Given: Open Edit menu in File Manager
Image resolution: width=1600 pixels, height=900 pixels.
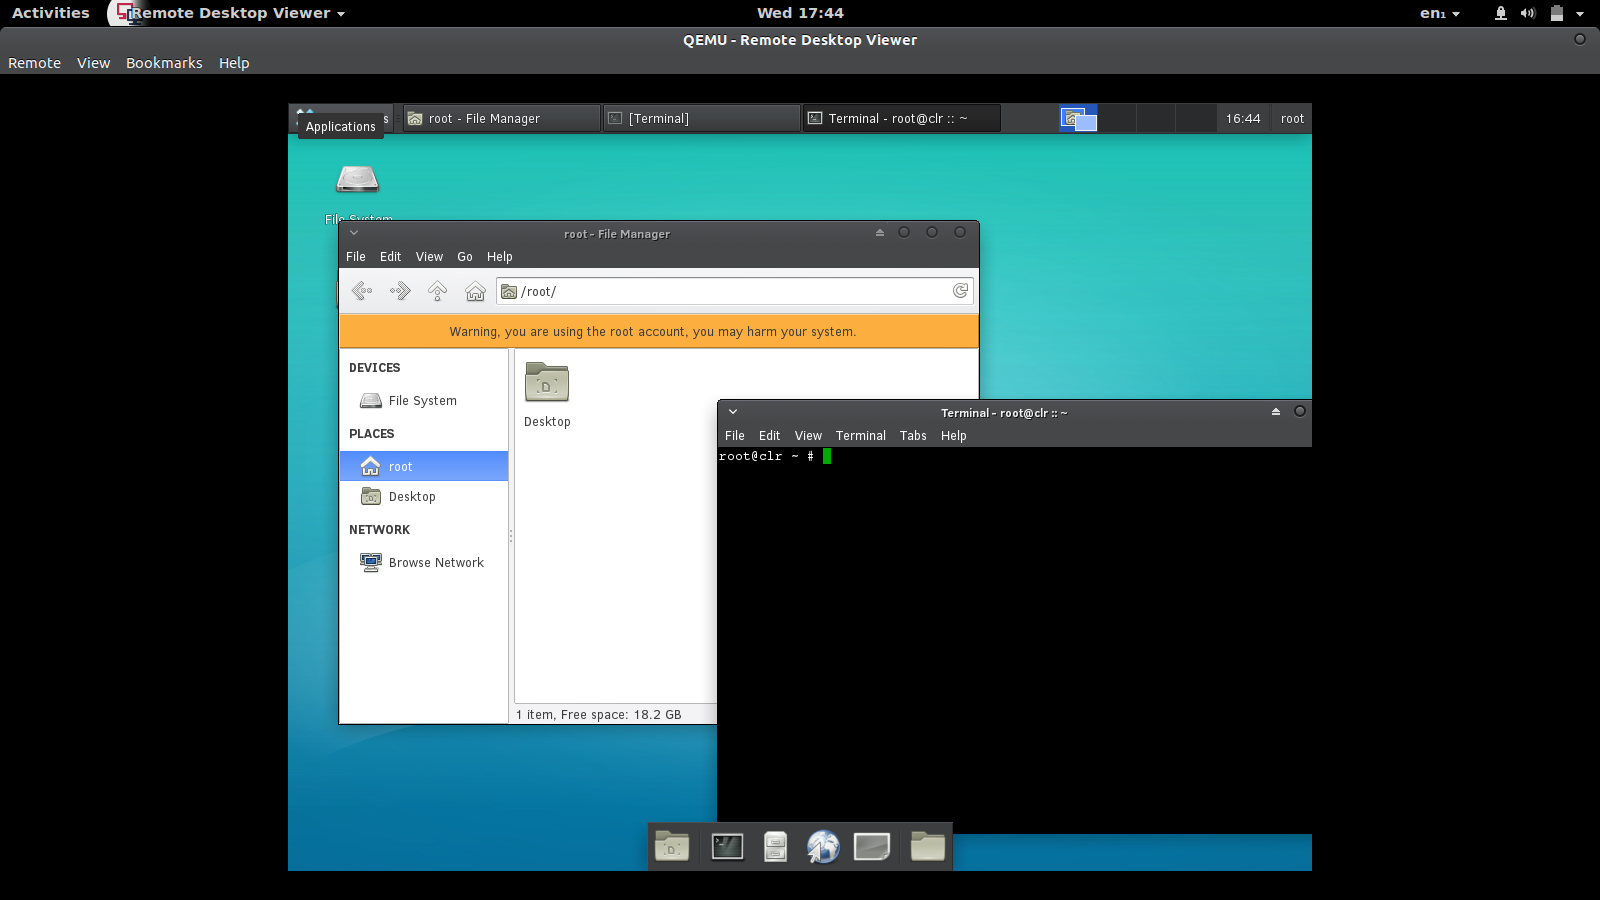Looking at the screenshot, I should (390, 257).
